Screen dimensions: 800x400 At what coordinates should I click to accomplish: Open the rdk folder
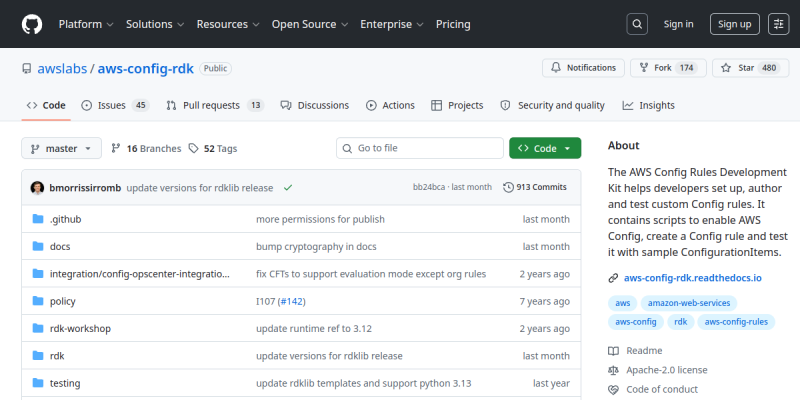coord(57,356)
